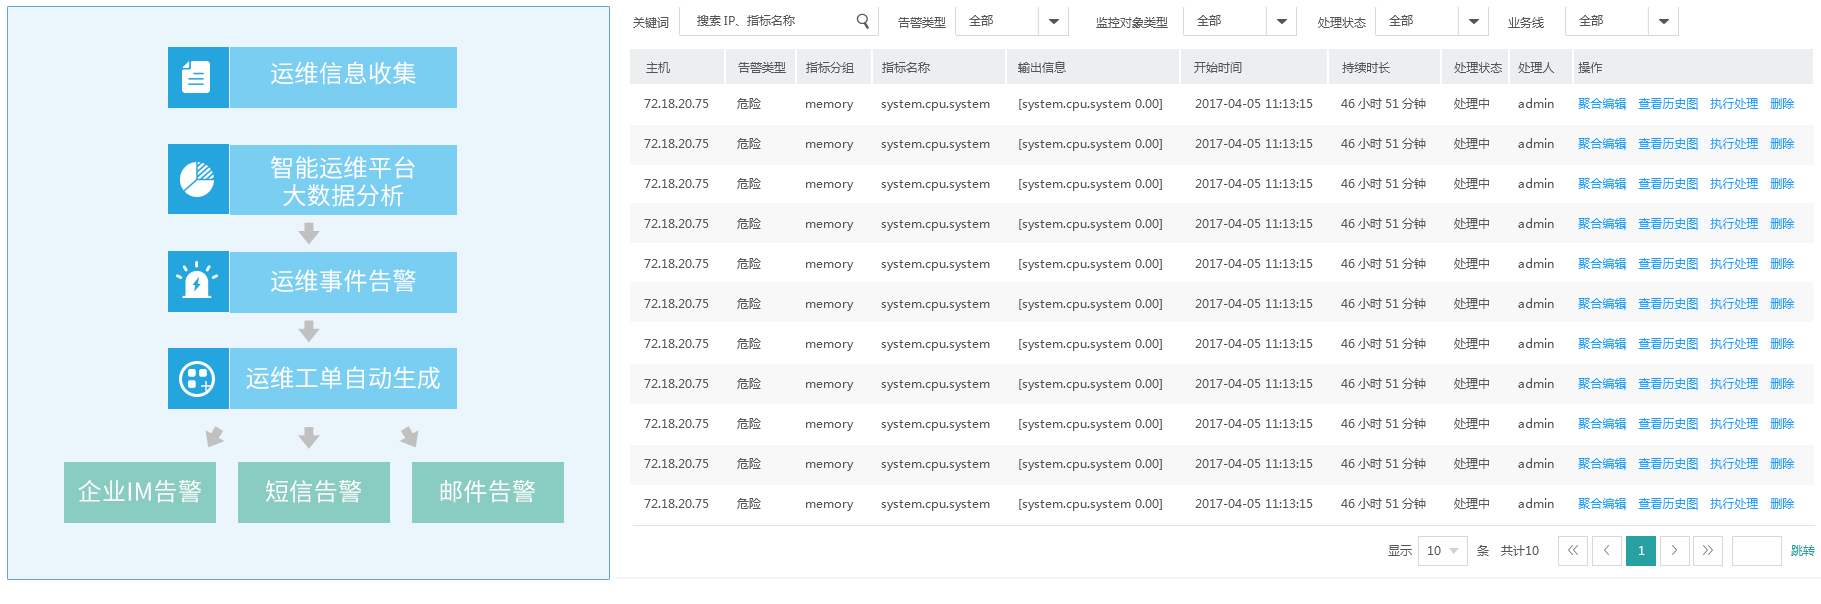Click 执行处理 in the last table row

pos(1733,504)
